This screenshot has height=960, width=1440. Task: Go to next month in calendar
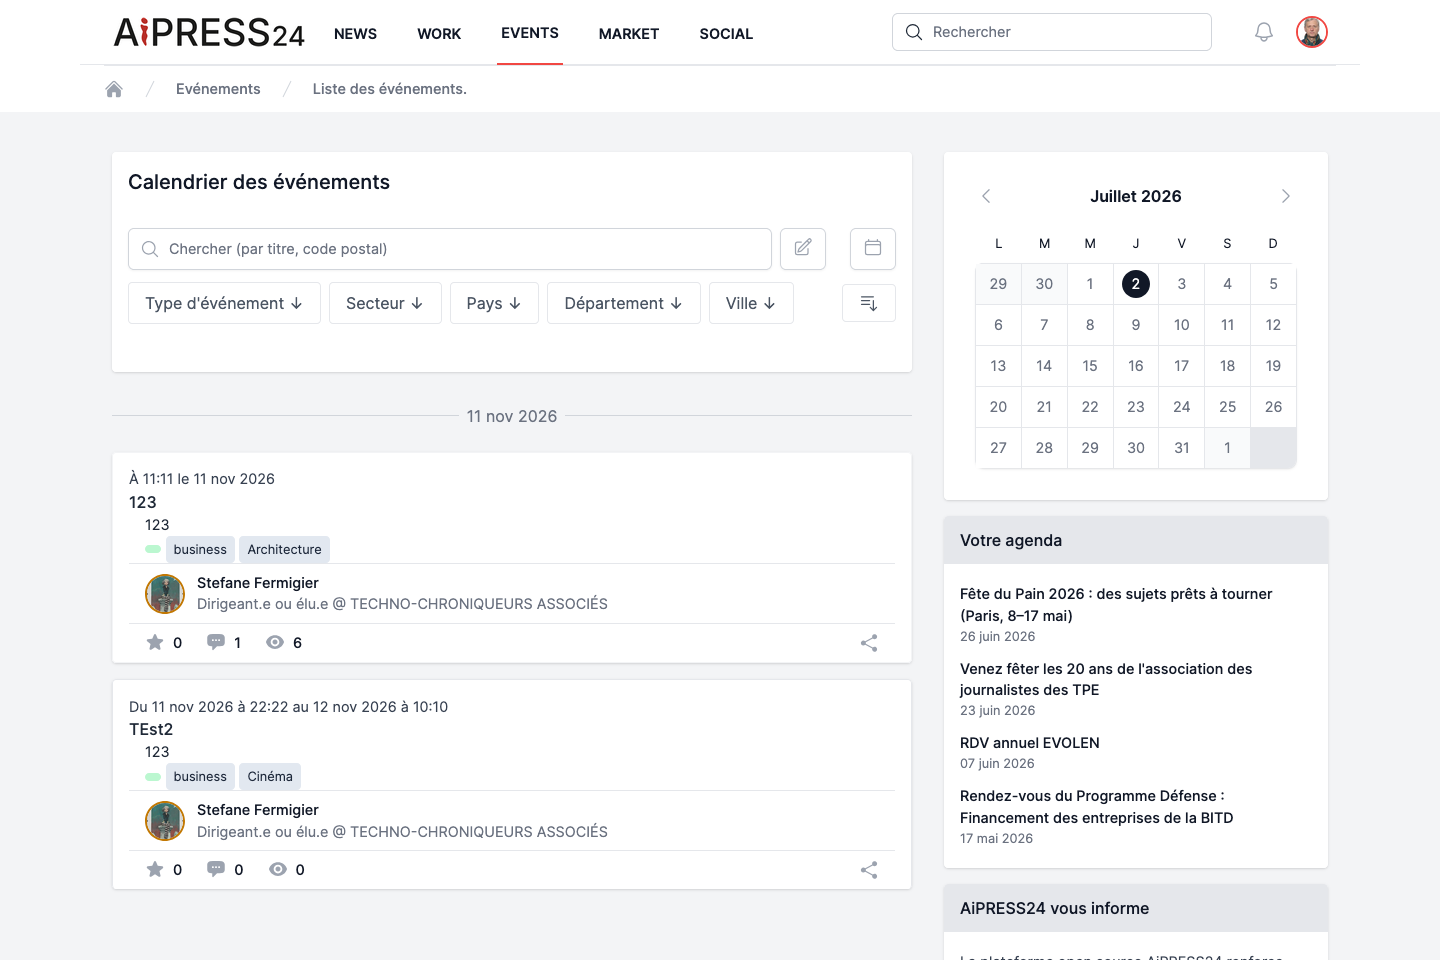(x=1286, y=196)
